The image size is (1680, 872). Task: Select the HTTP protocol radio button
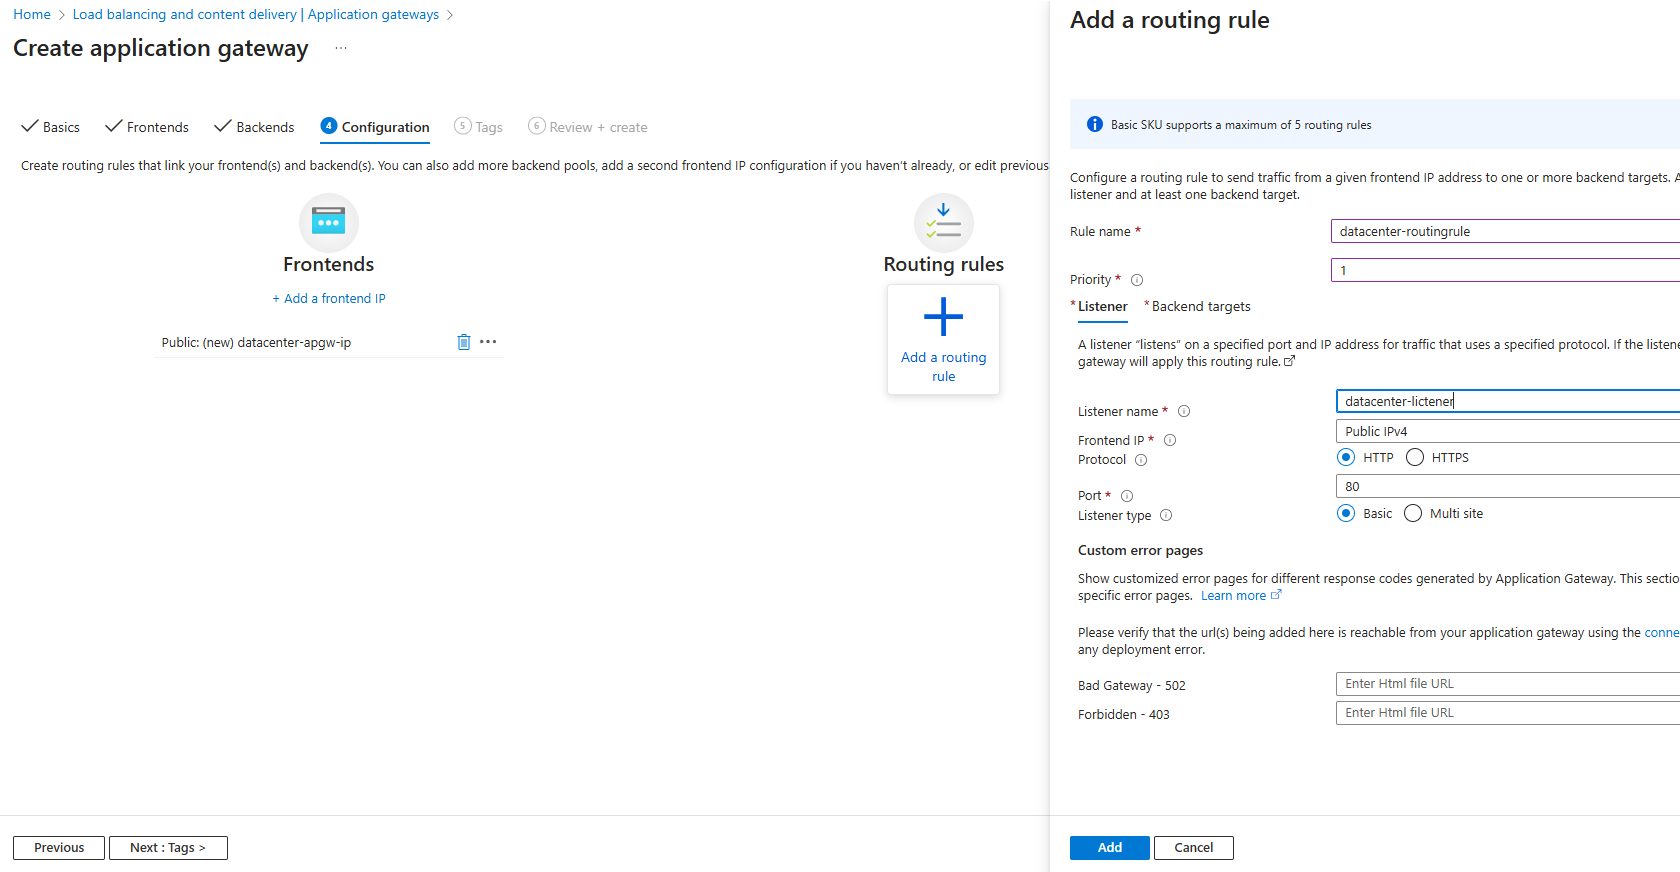pos(1347,457)
